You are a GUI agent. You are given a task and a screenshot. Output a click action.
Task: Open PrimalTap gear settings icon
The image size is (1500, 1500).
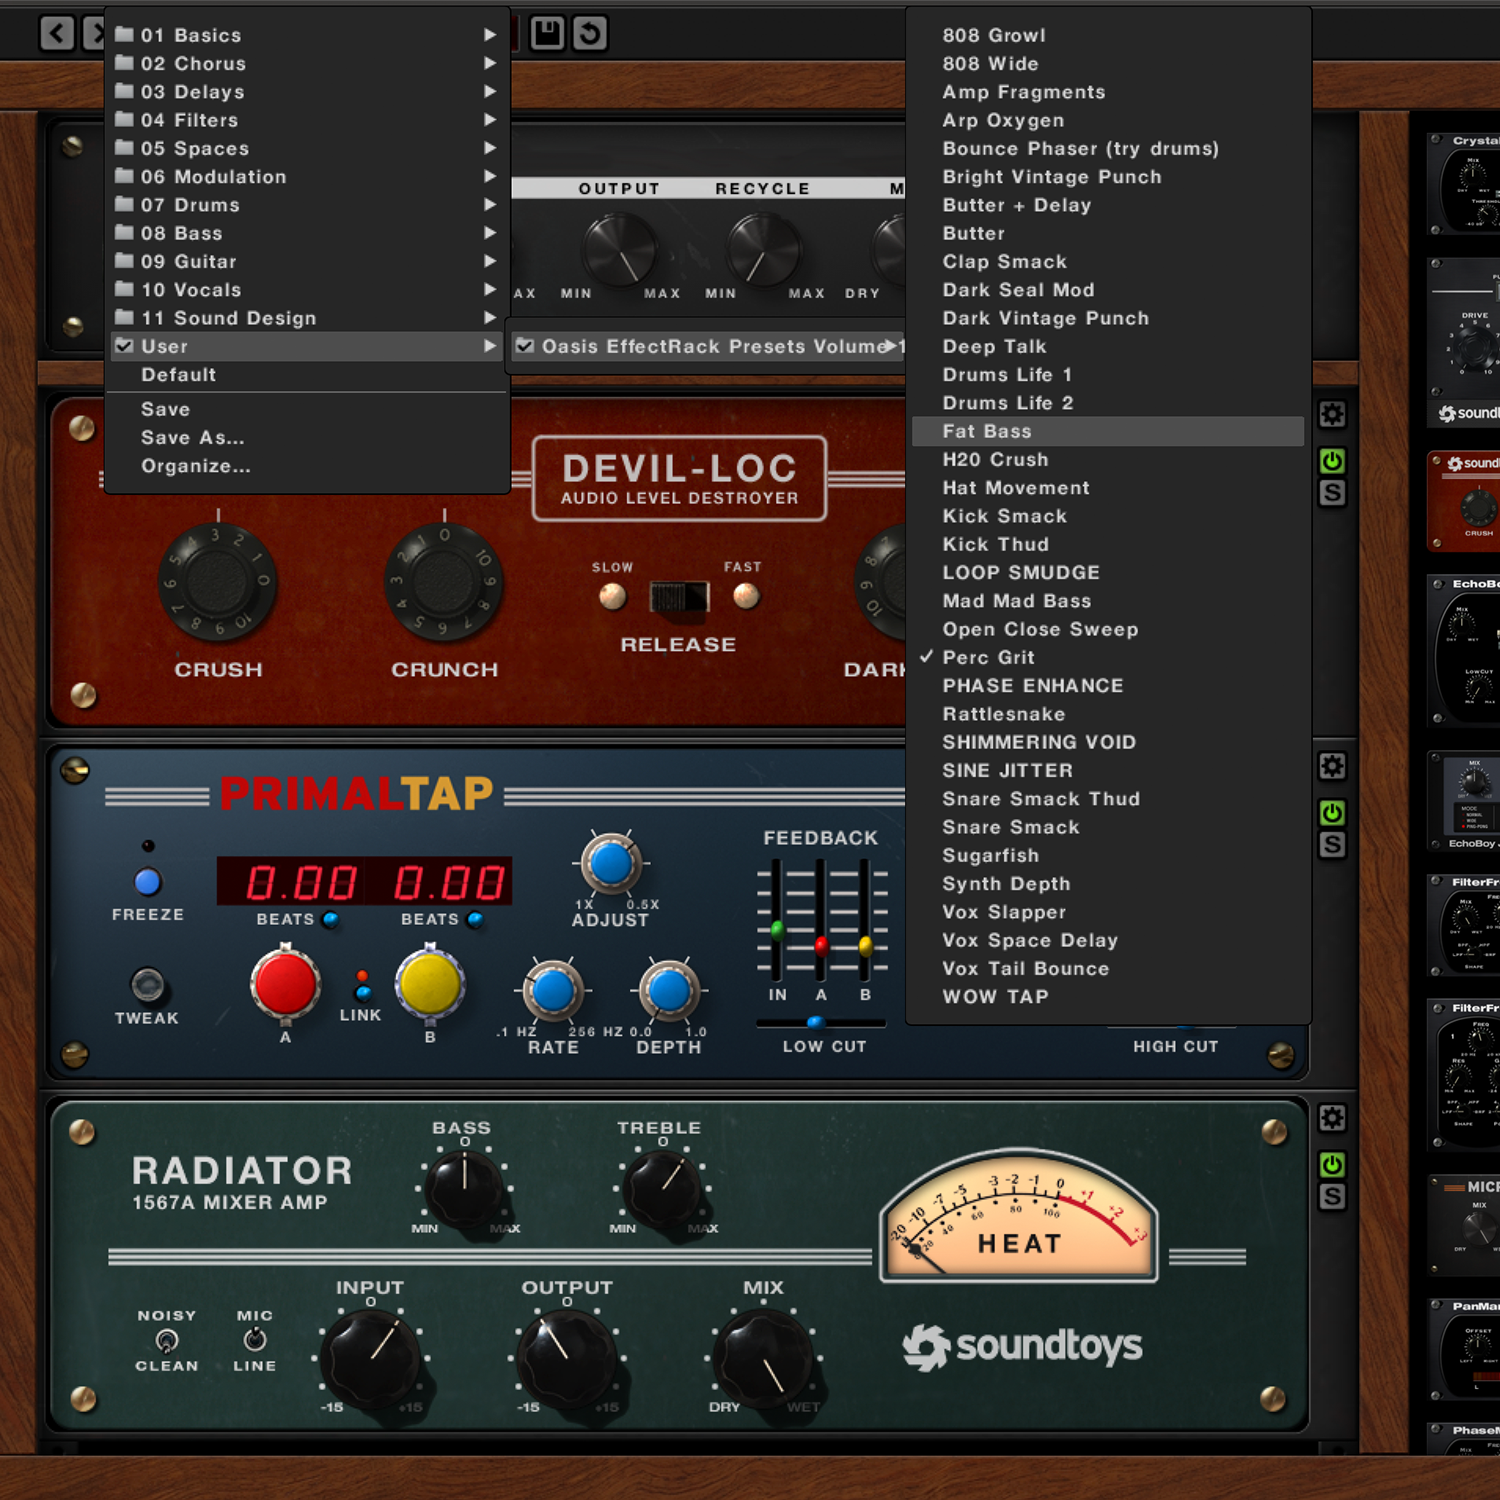pos(1331,766)
